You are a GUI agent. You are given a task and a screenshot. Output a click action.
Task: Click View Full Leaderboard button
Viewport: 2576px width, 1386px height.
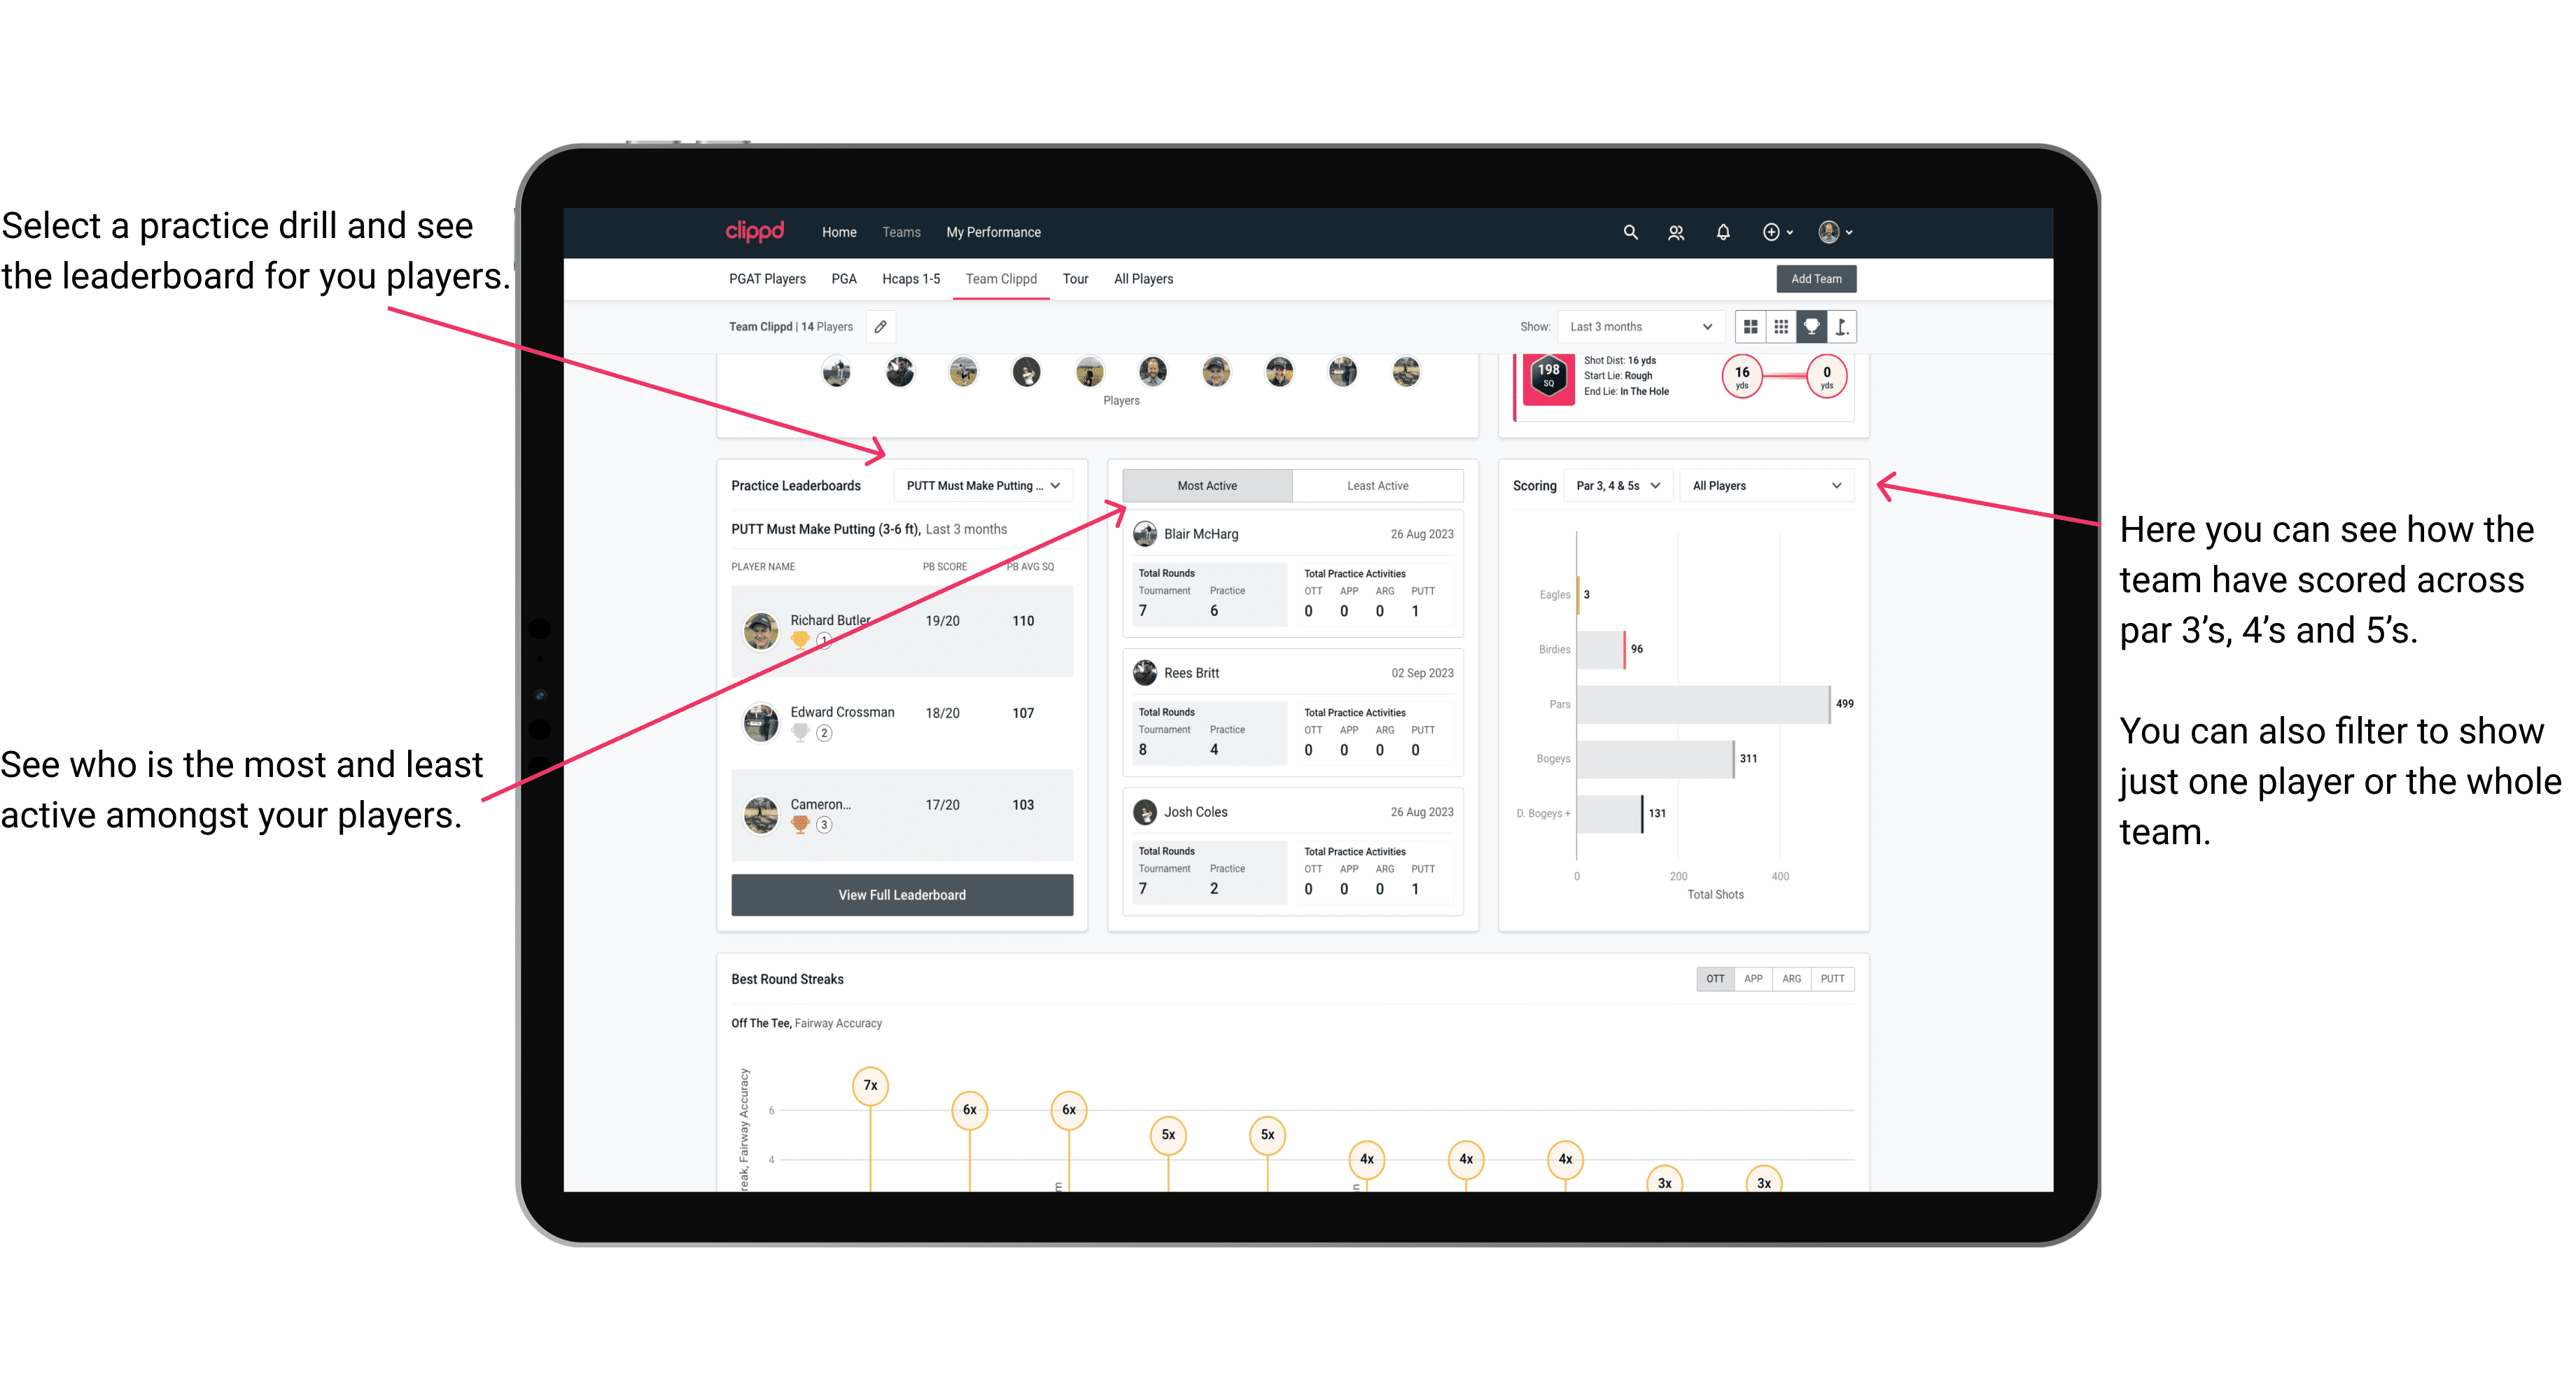pos(901,895)
